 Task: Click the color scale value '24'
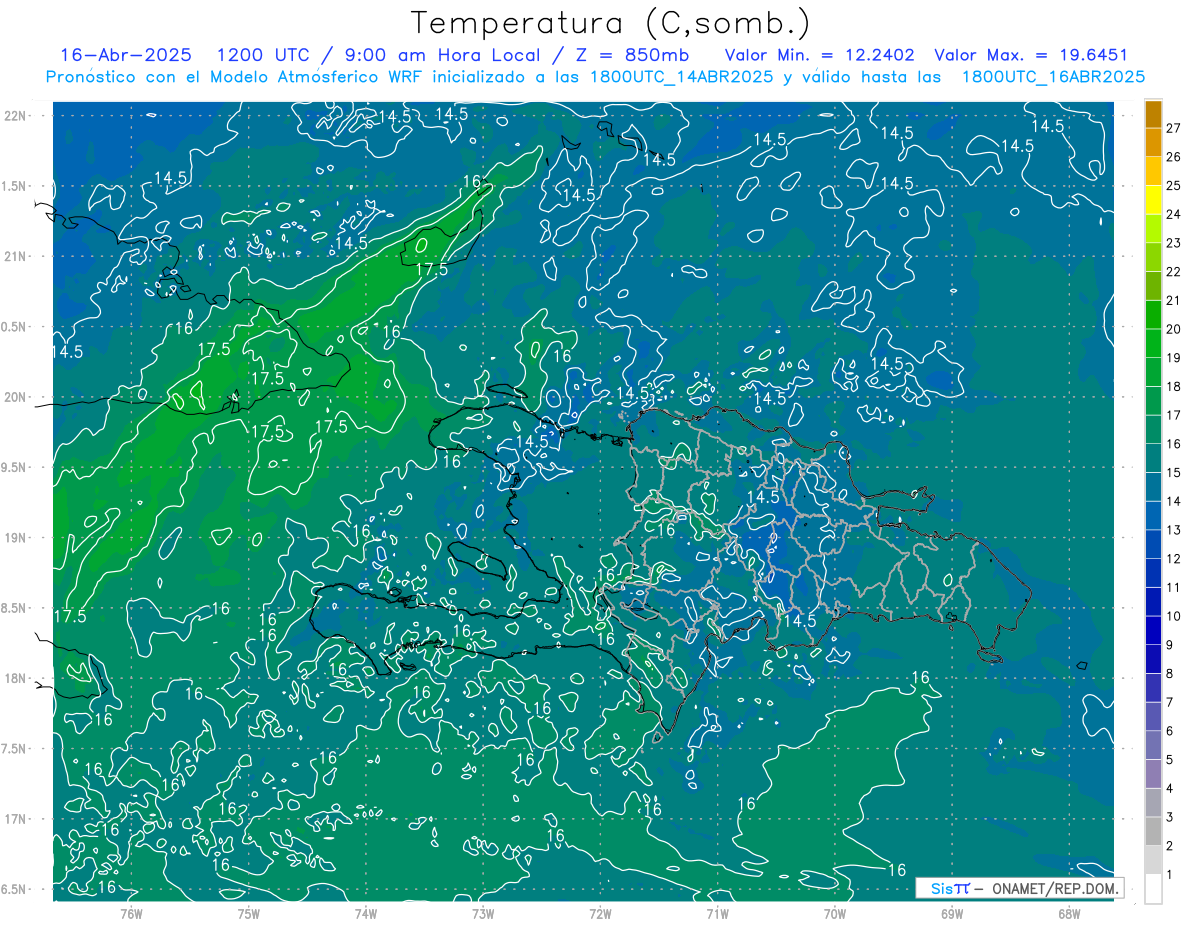pyautogui.click(x=1174, y=214)
